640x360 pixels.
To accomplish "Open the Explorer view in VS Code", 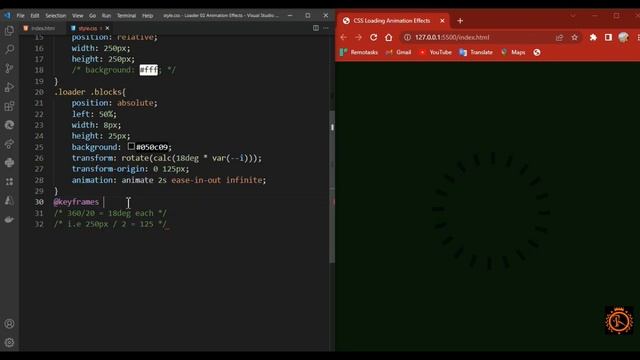I will click(x=9, y=31).
